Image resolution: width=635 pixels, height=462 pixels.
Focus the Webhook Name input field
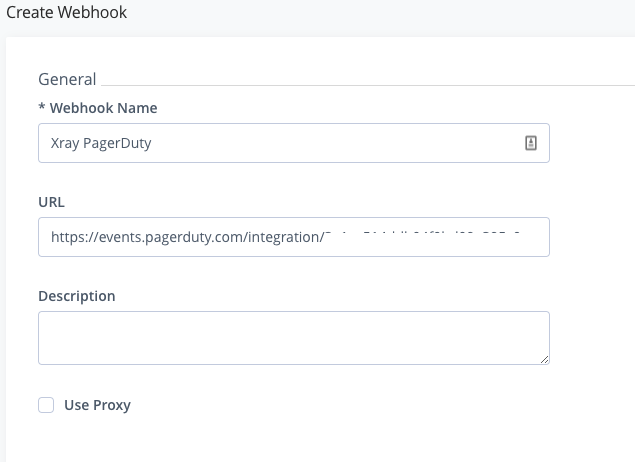point(294,143)
